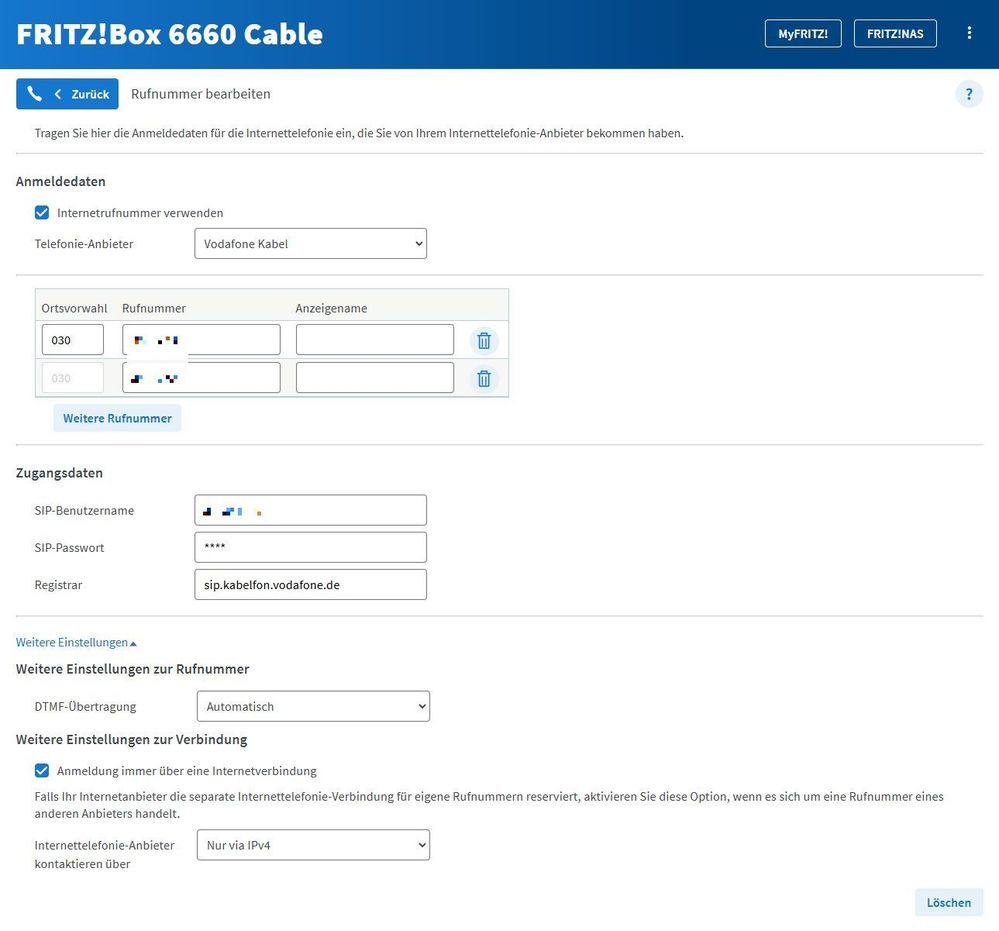Screen dimensions: 999x931
Task: Click the greyed second Ortsvorwahl field
Action: (x=73, y=379)
